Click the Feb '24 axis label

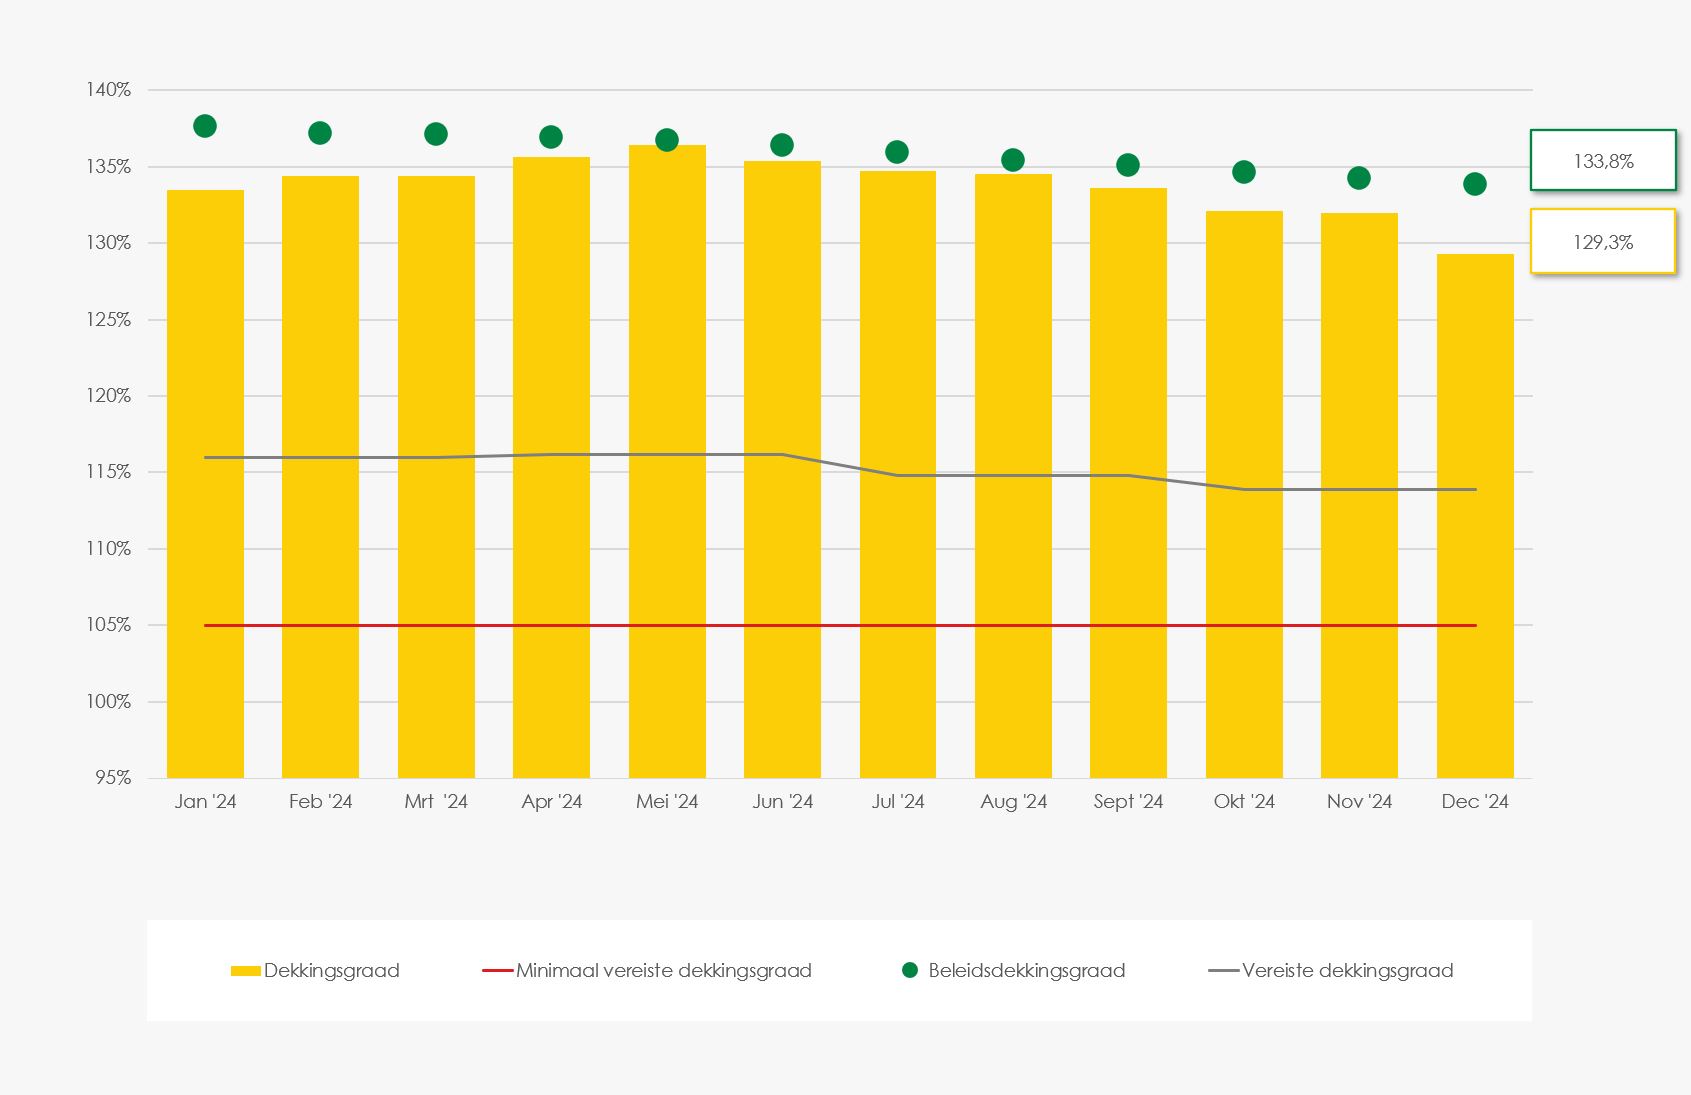(x=320, y=801)
